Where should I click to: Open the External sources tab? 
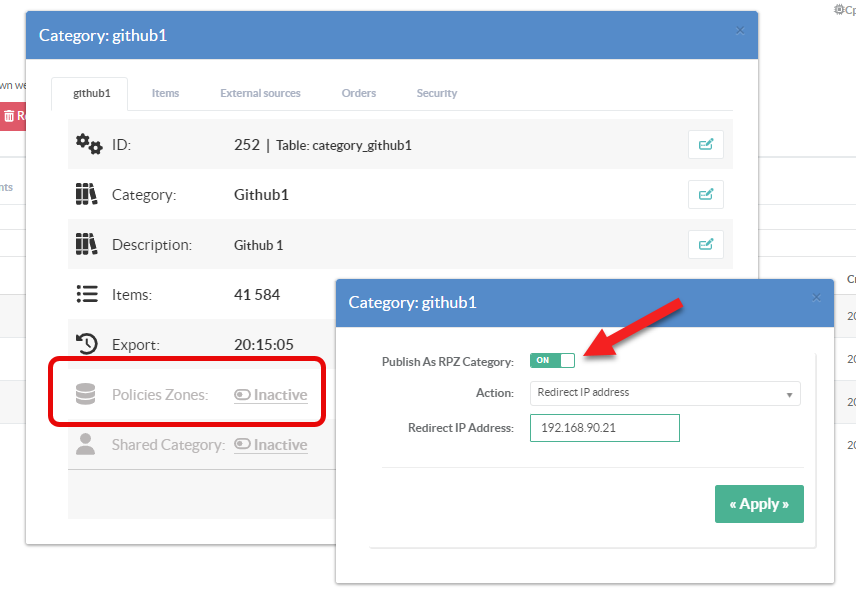(x=260, y=93)
